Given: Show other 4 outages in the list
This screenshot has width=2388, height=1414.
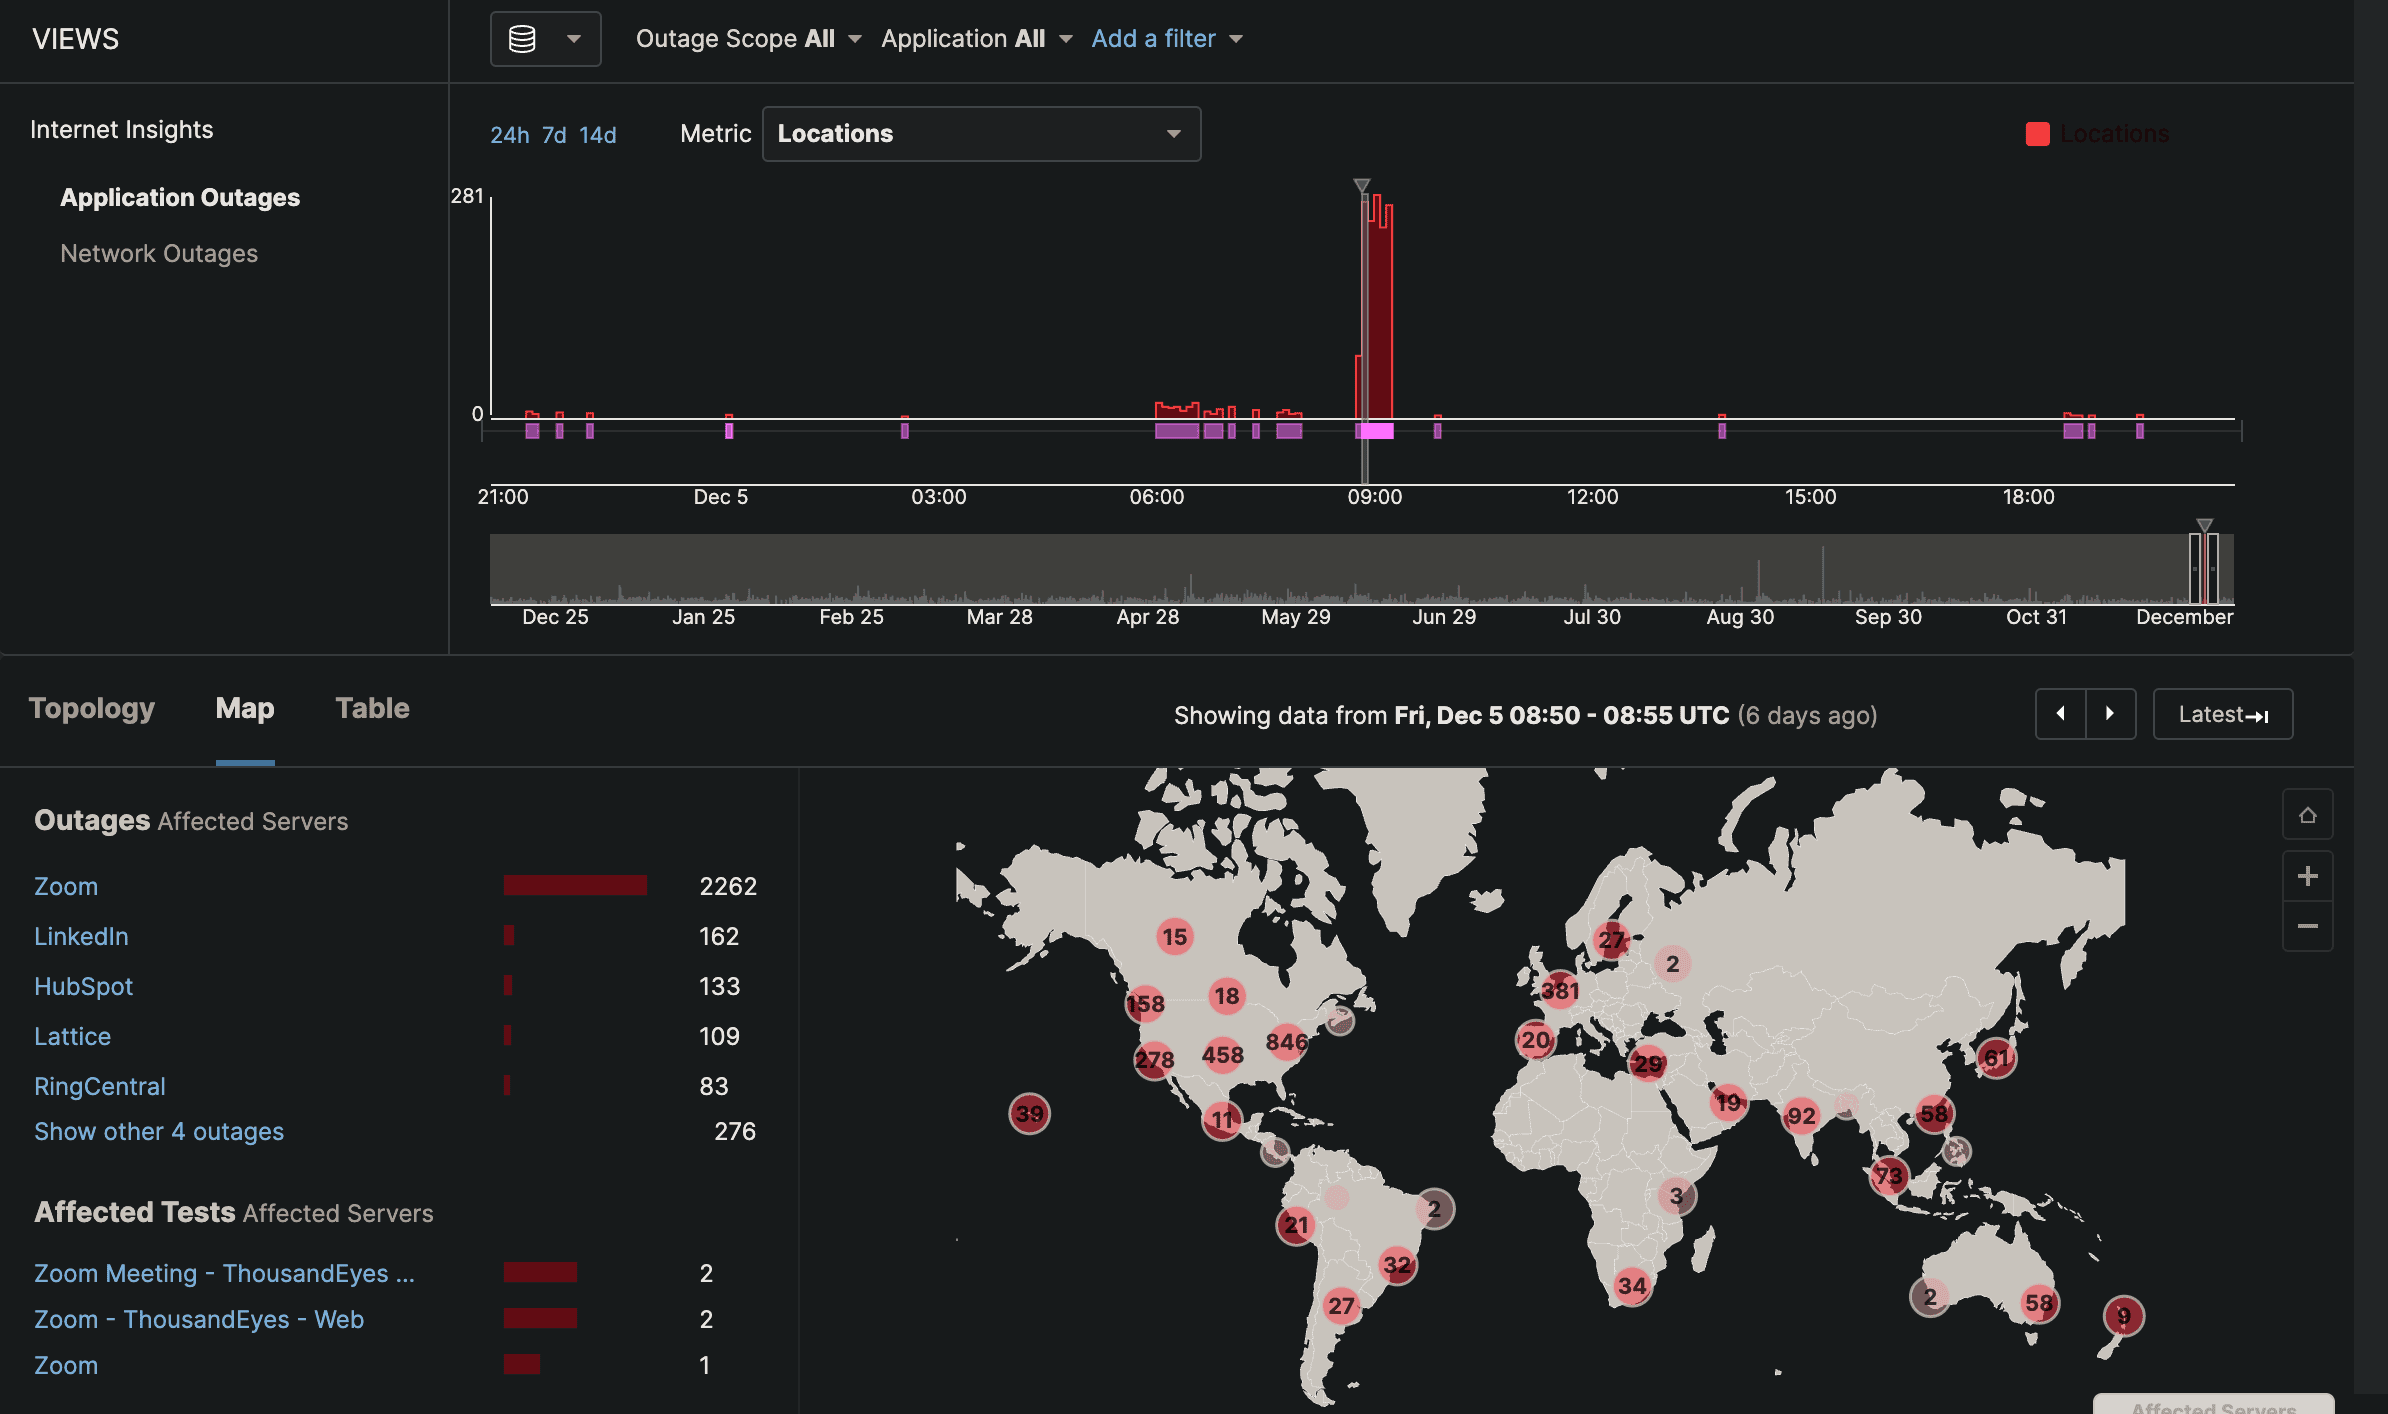Looking at the screenshot, I should [158, 1131].
